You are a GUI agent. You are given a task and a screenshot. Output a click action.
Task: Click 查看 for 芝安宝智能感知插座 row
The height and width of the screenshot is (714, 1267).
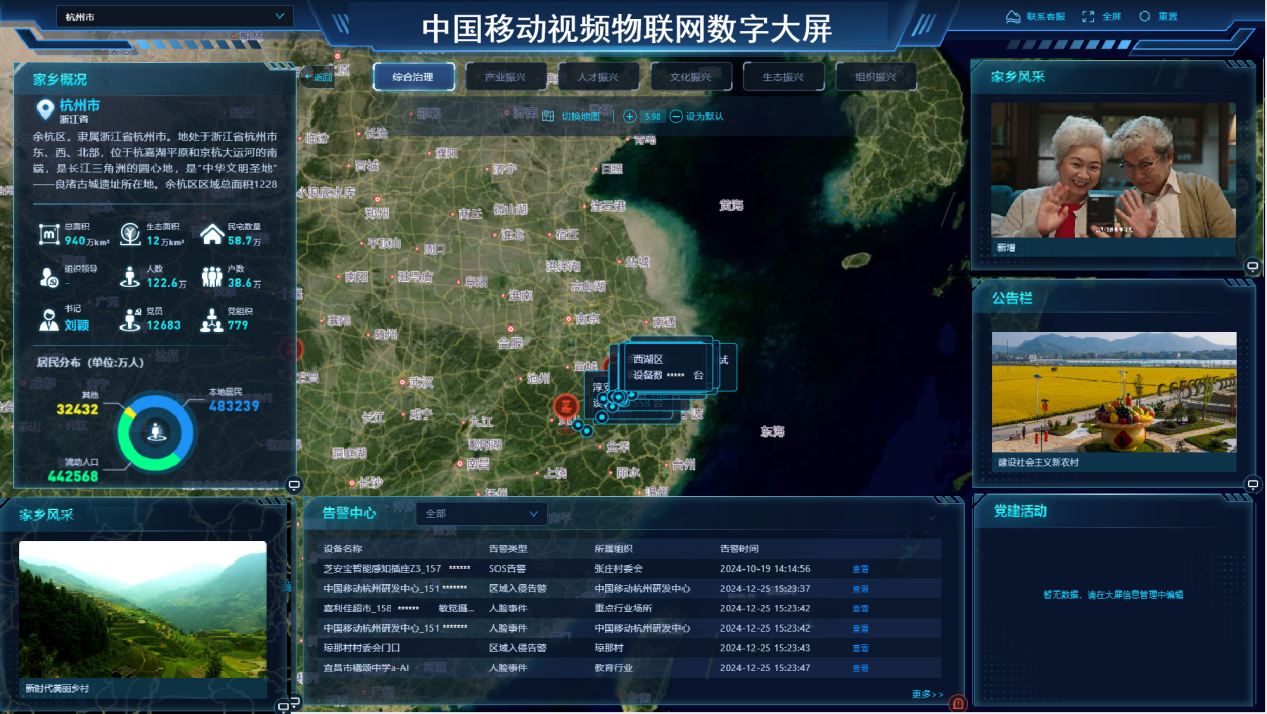click(860, 569)
